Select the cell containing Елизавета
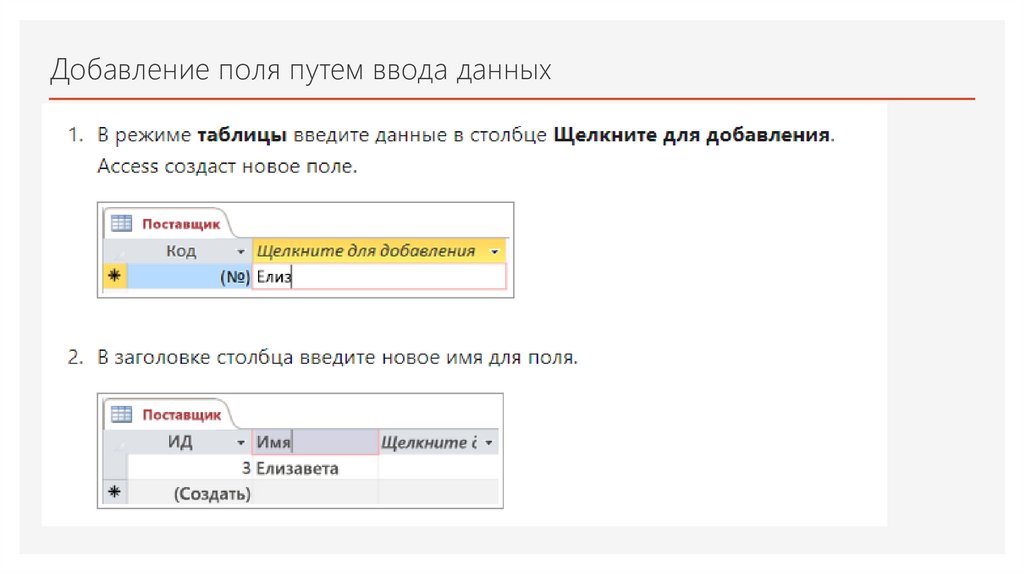 click(315, 468)
